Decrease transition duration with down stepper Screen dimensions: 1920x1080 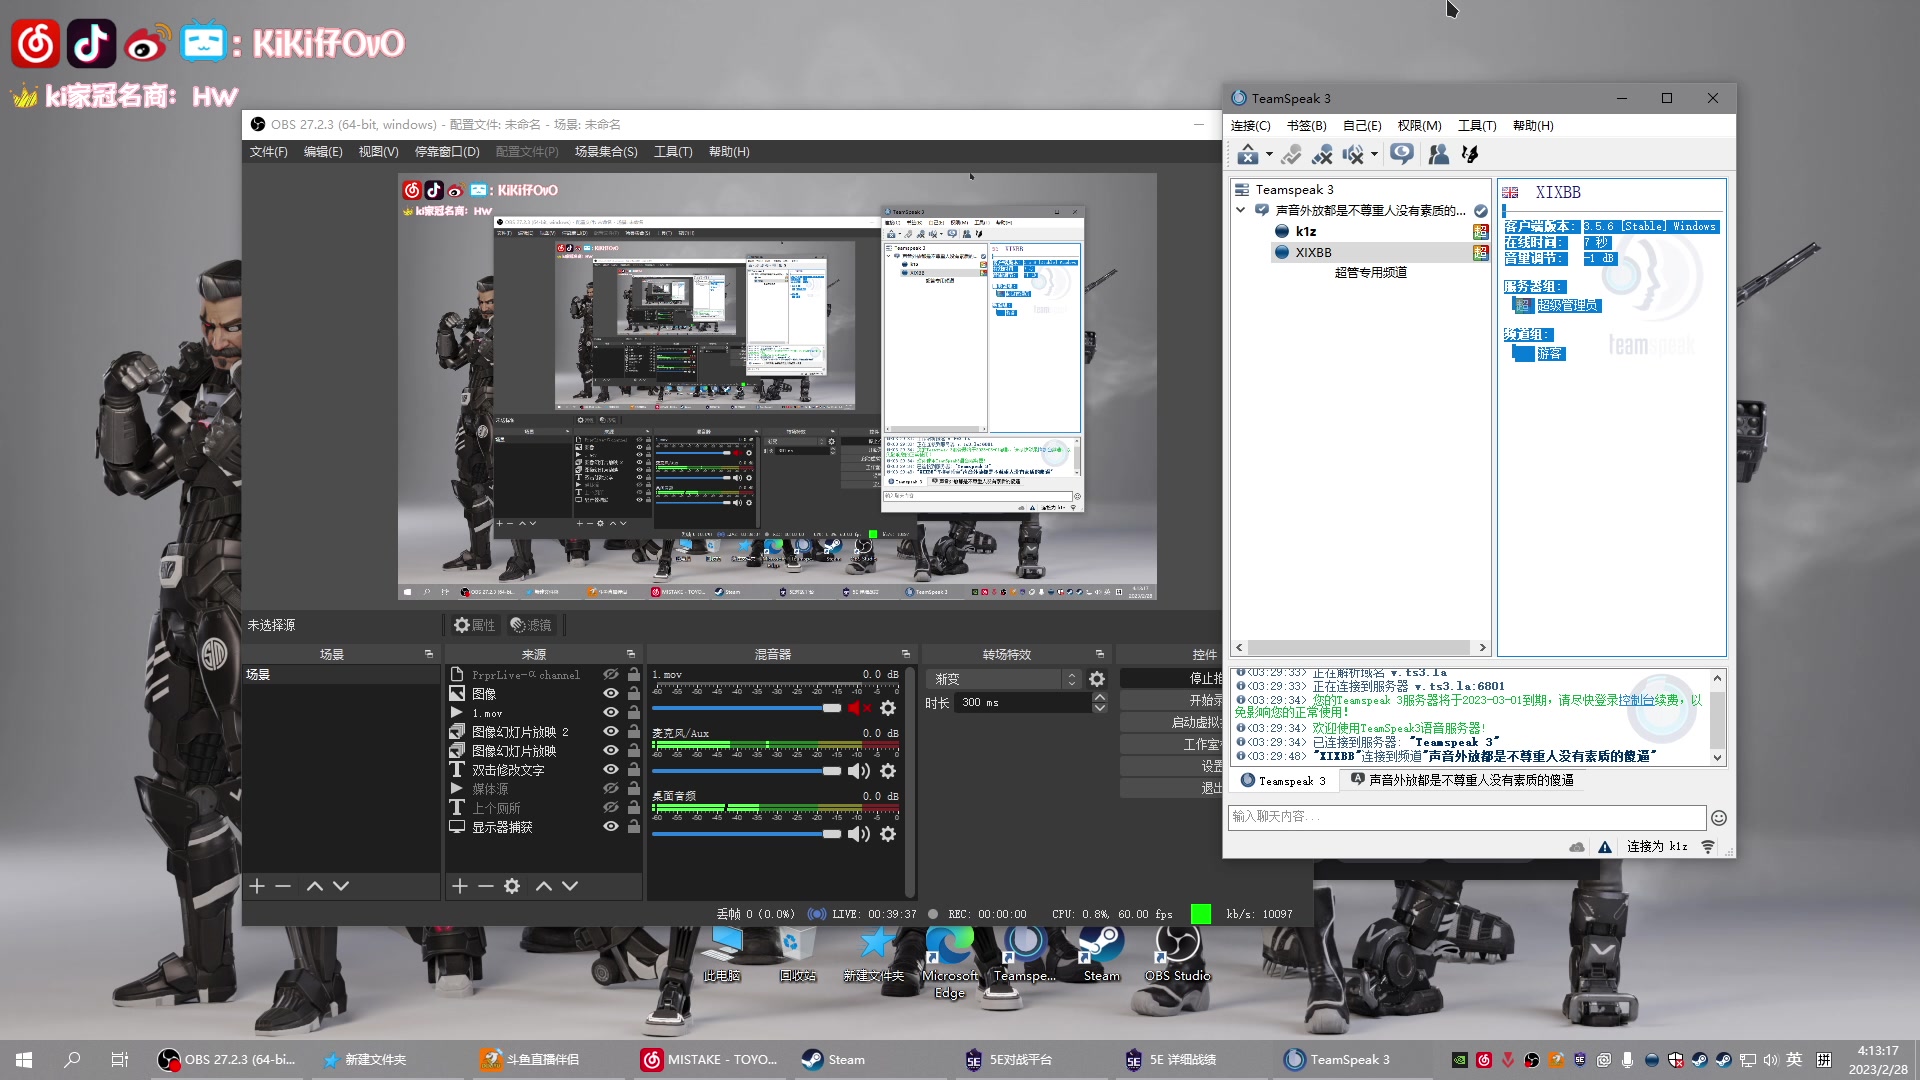point(1100,708)
